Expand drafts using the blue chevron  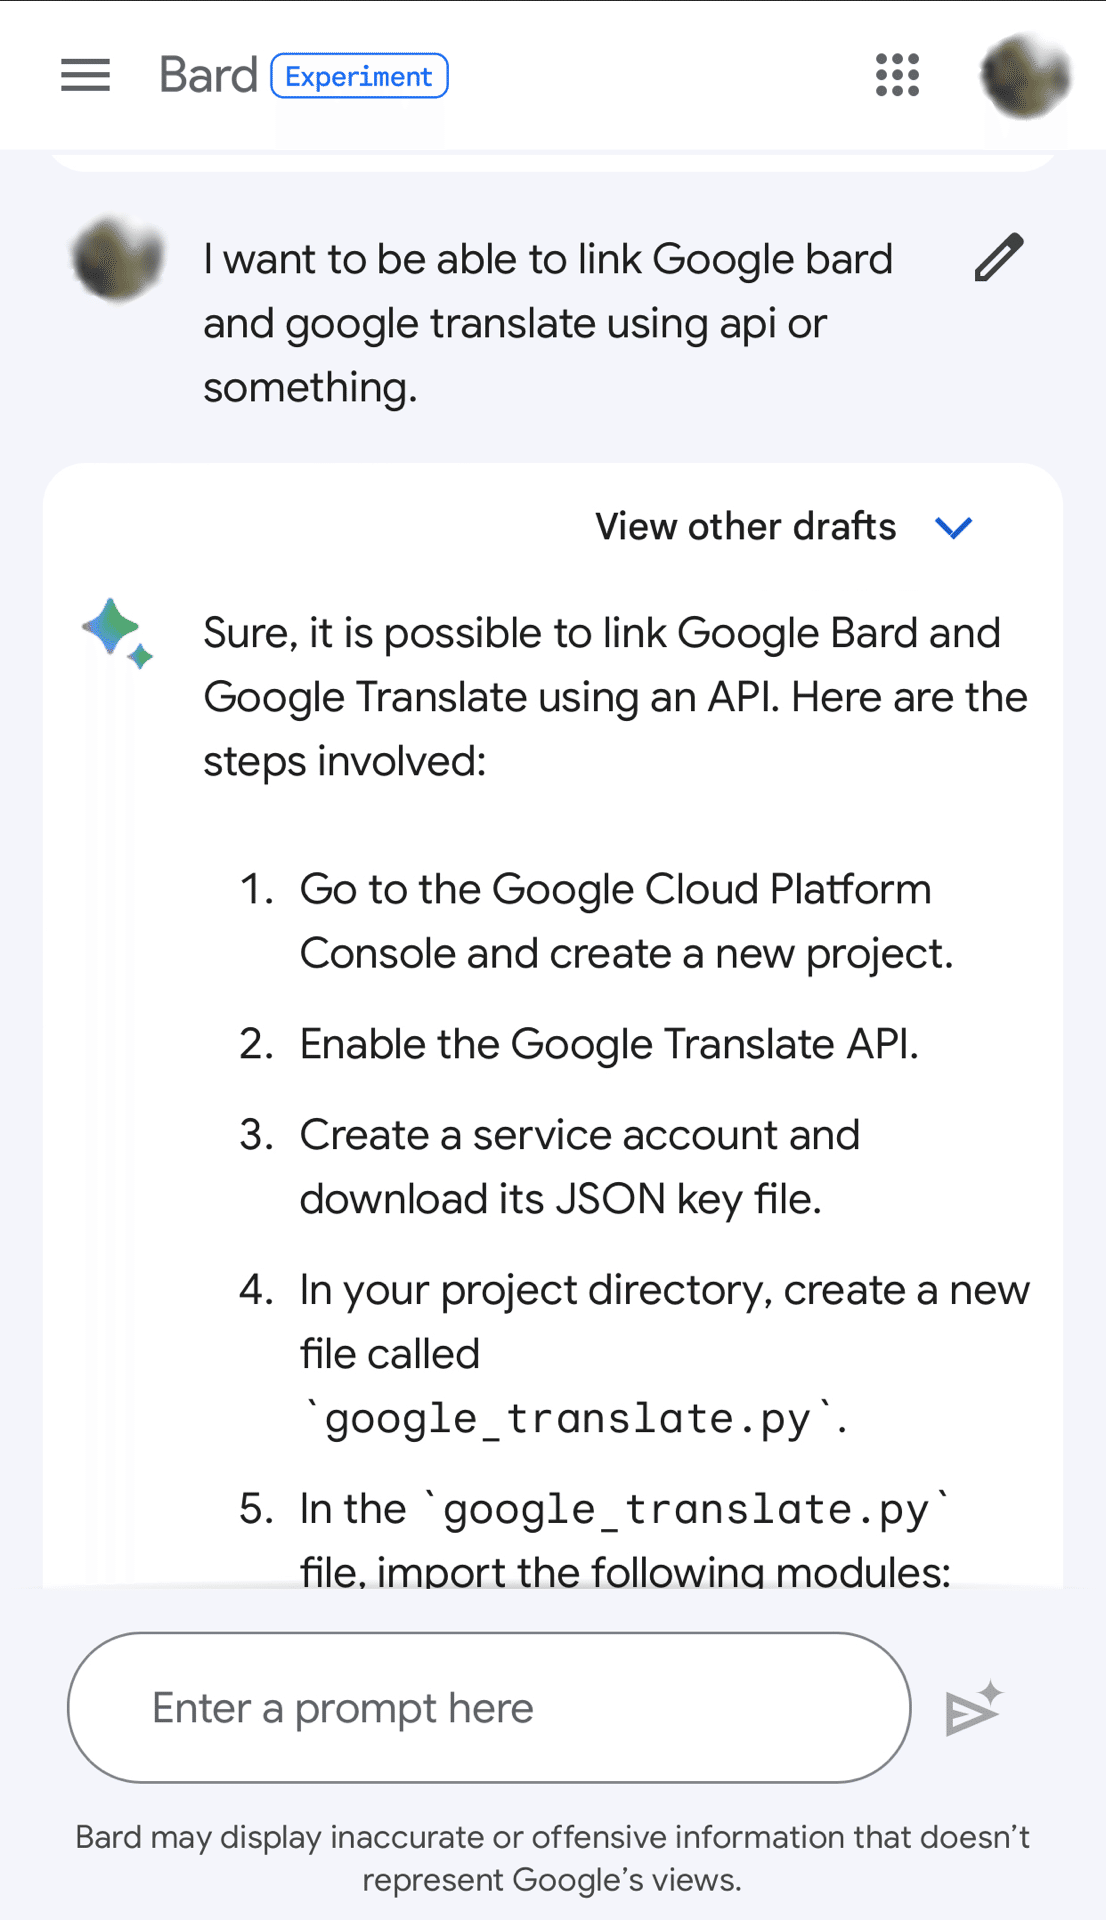click(x=953, y=527)
